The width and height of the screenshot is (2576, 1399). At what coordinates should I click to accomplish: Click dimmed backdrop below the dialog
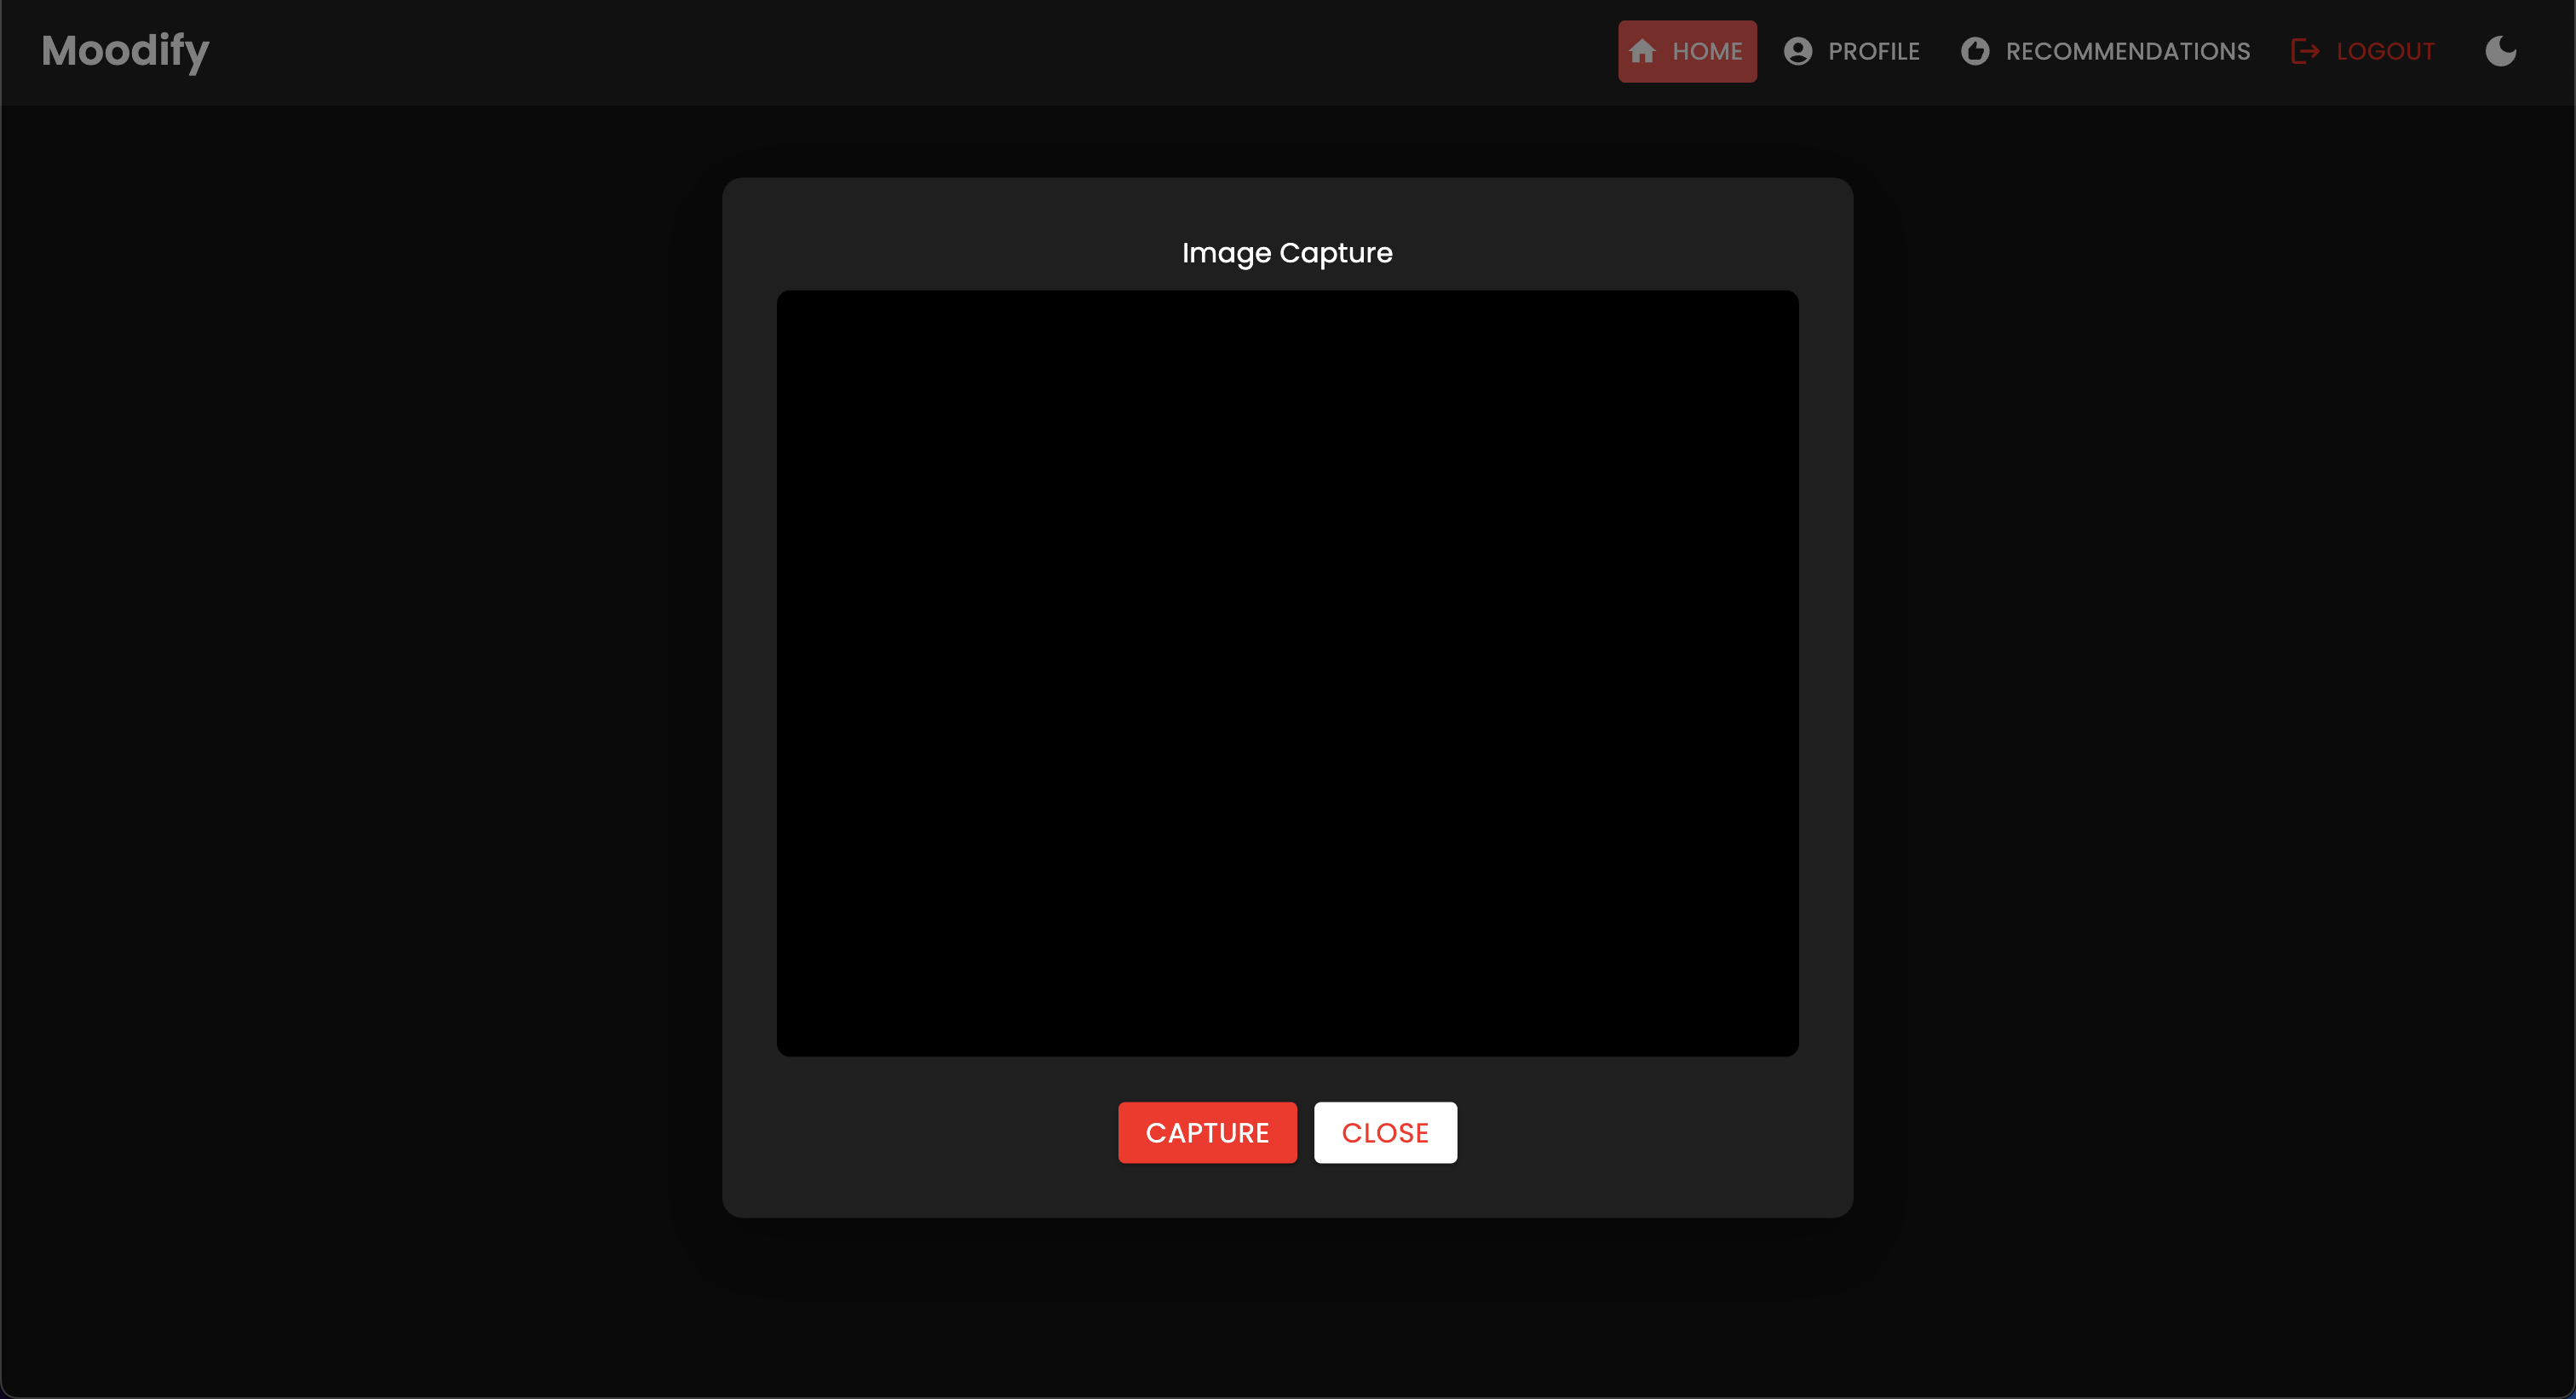(x=1287, y=1310)
